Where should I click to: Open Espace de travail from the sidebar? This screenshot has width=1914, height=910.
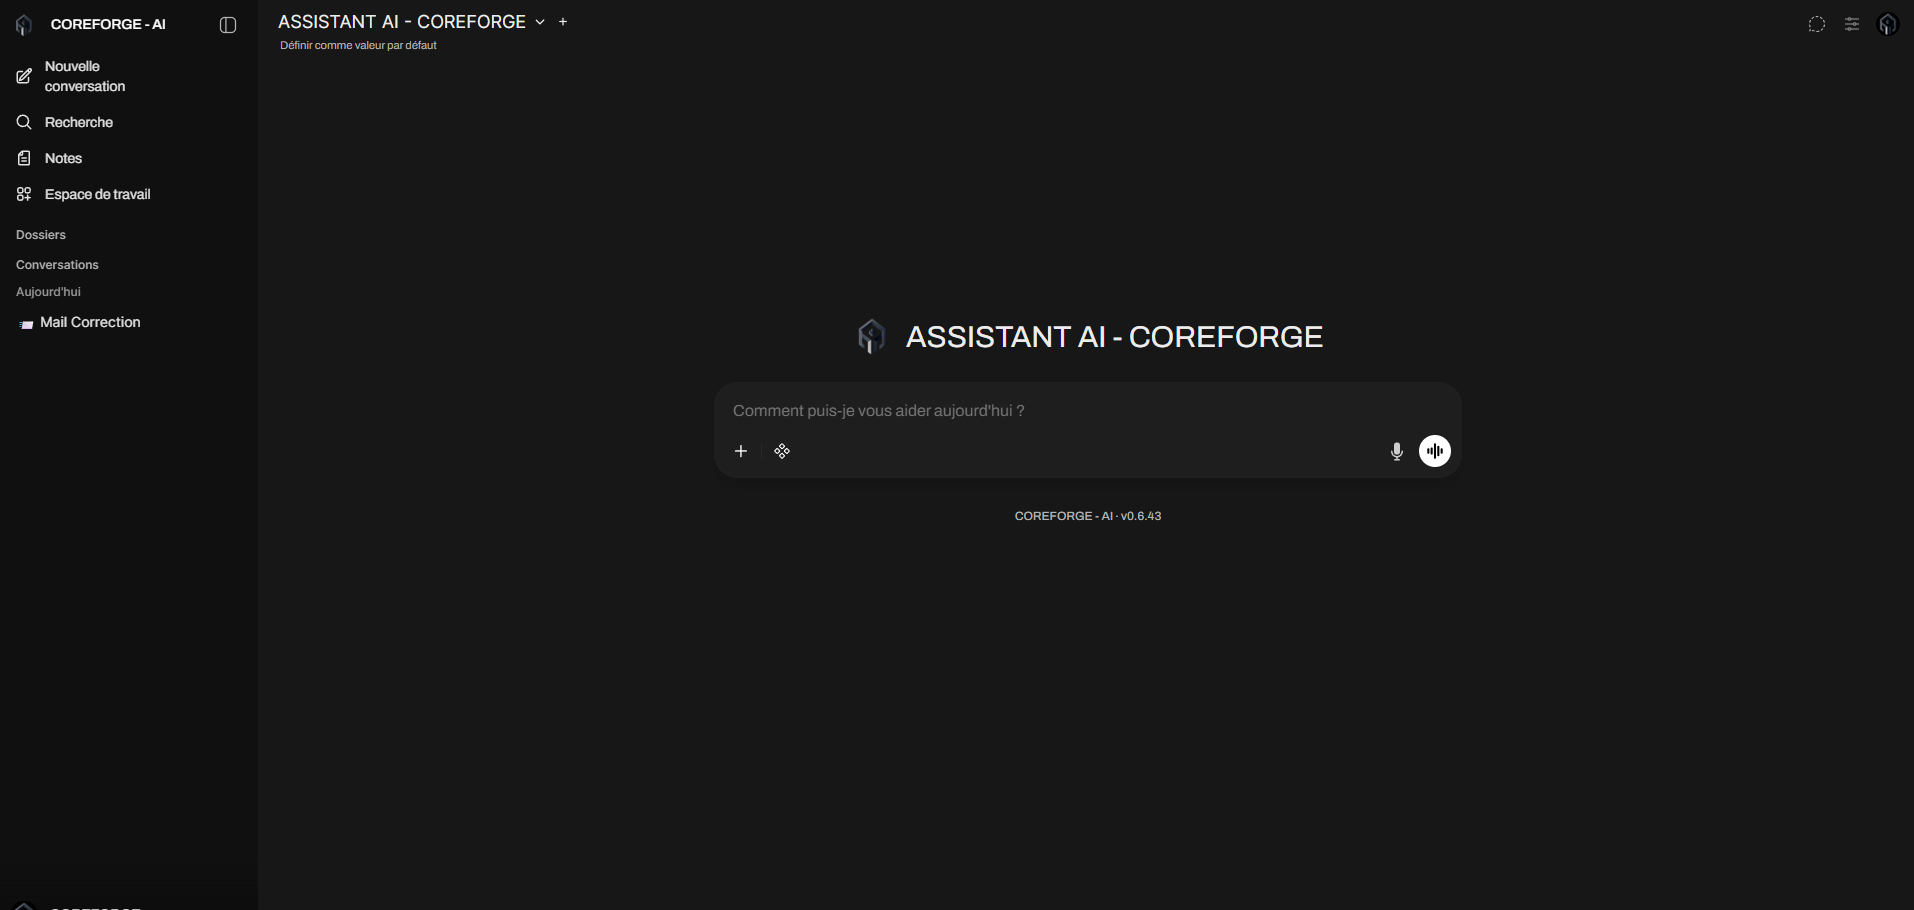coord(97,194)
